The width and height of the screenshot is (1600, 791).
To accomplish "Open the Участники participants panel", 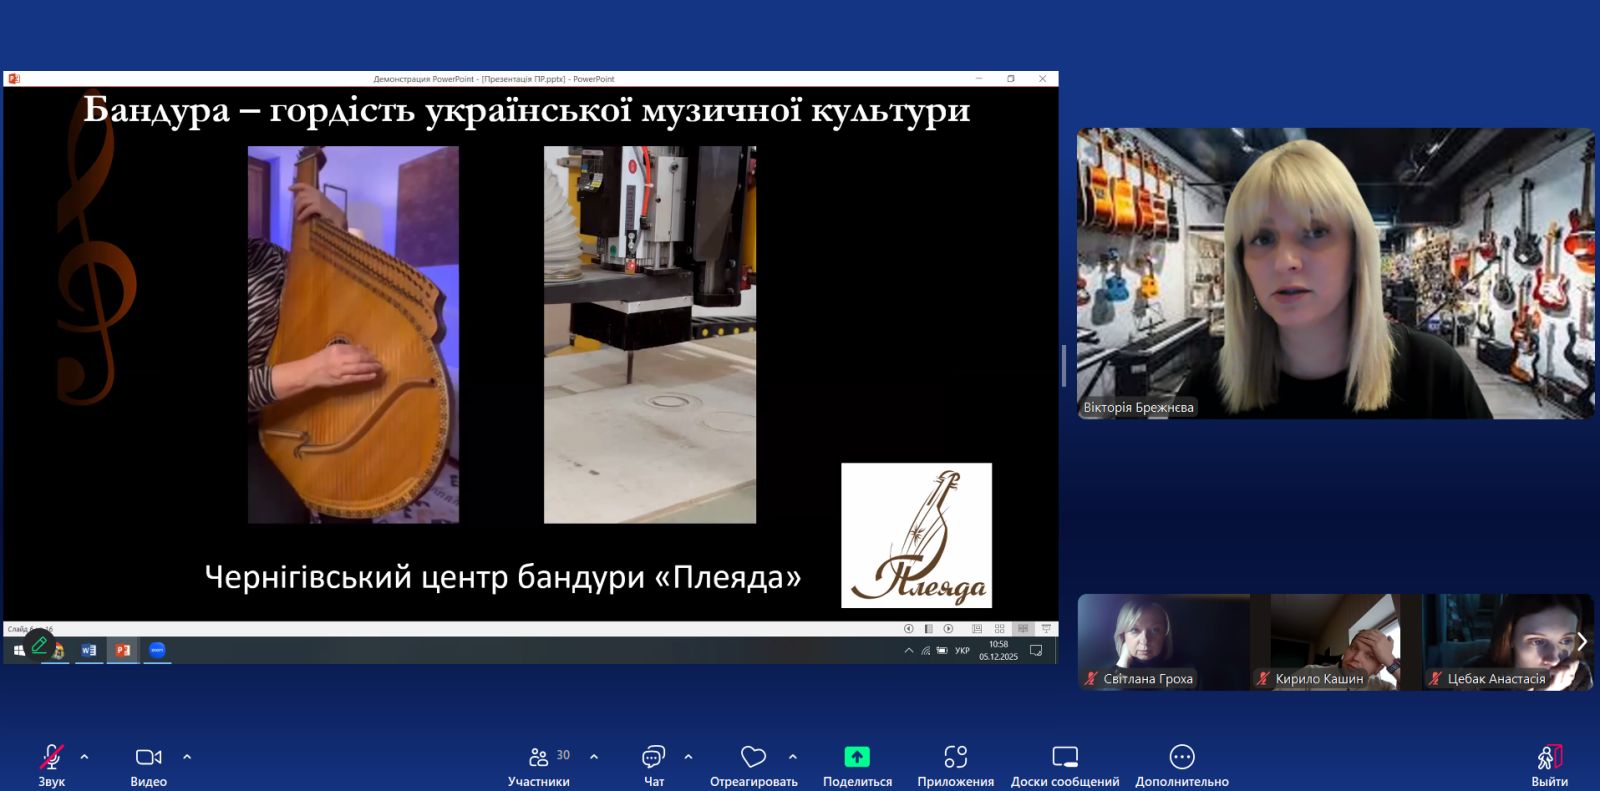I will [539, 758].
